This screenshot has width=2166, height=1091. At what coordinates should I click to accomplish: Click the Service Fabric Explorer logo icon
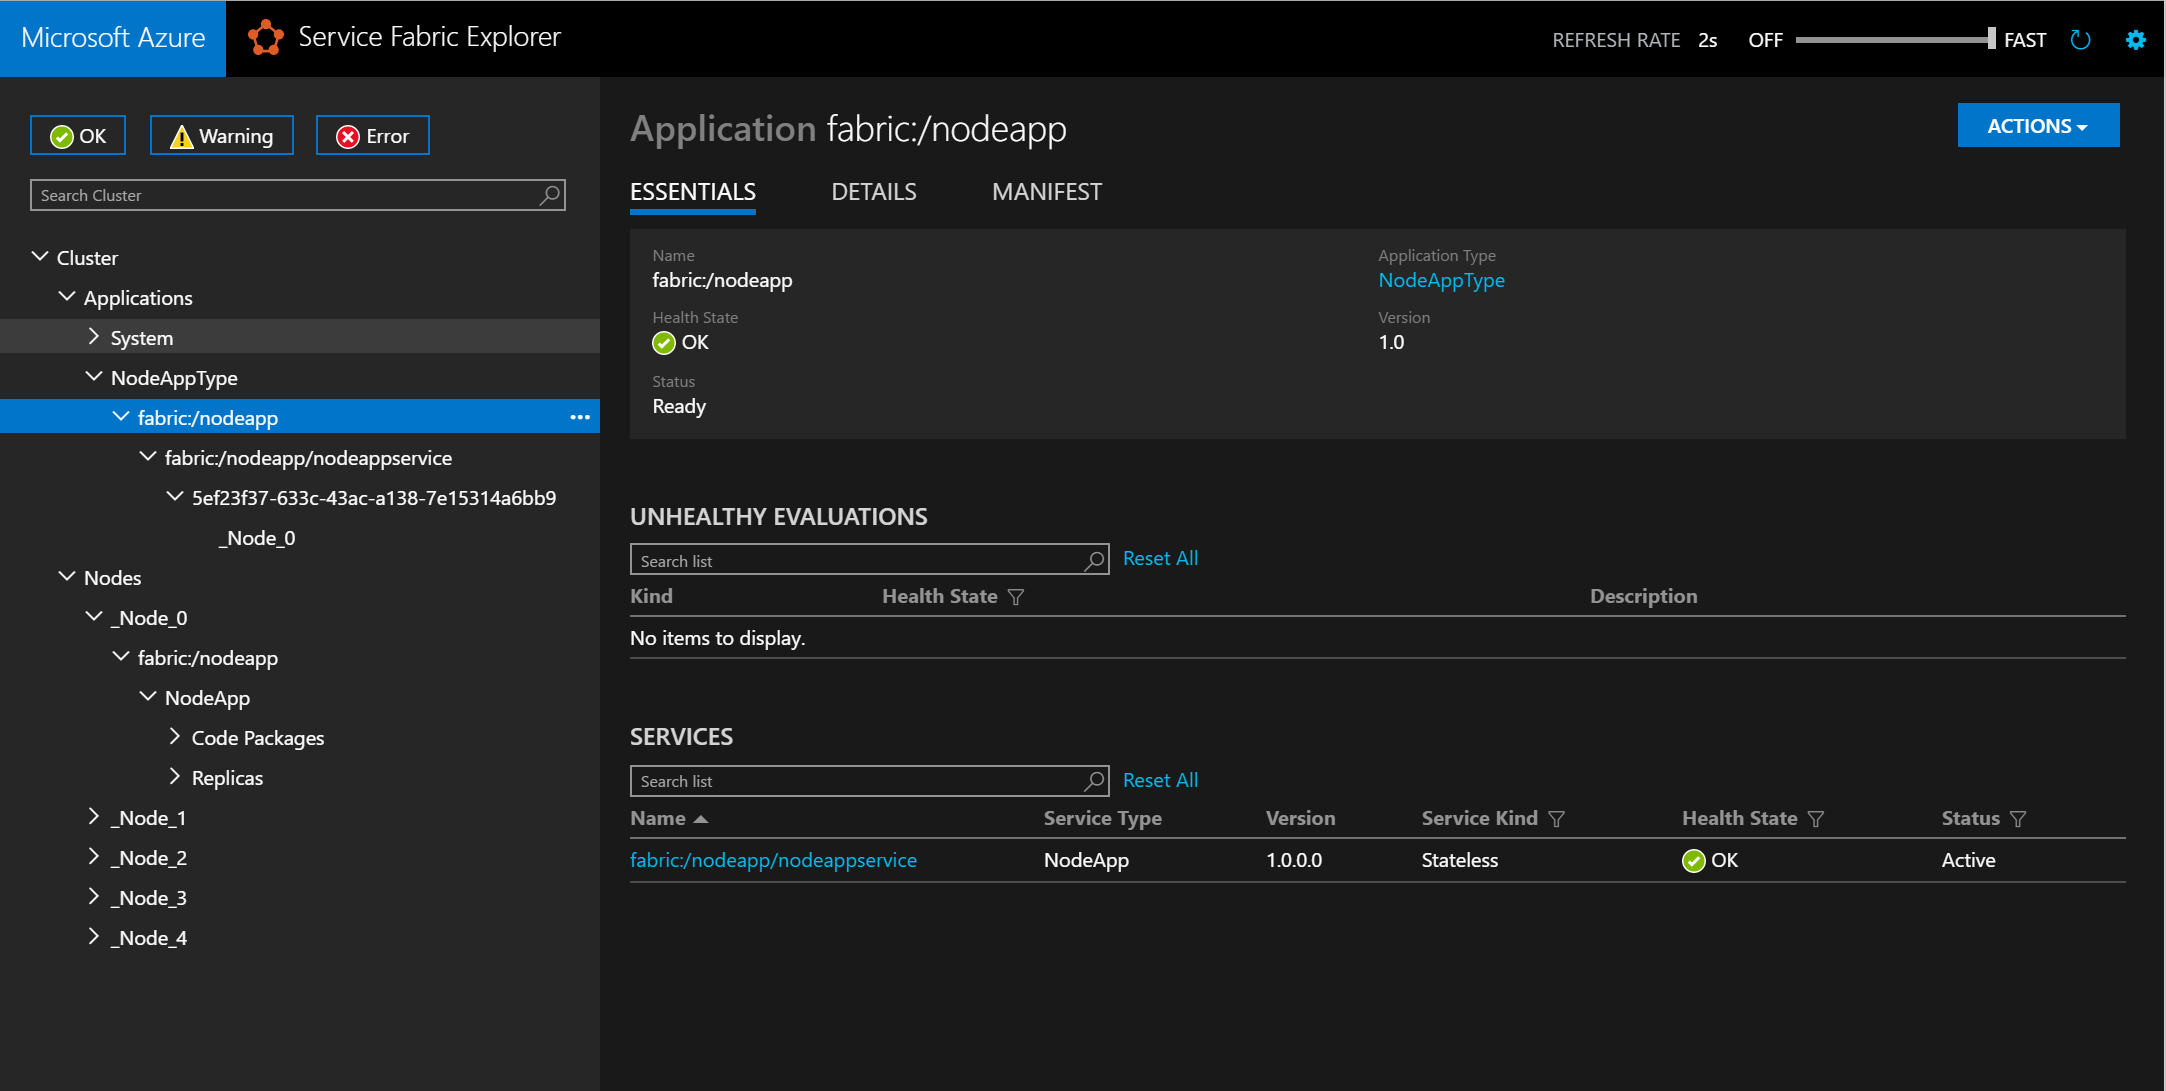[x=264, y=38]
